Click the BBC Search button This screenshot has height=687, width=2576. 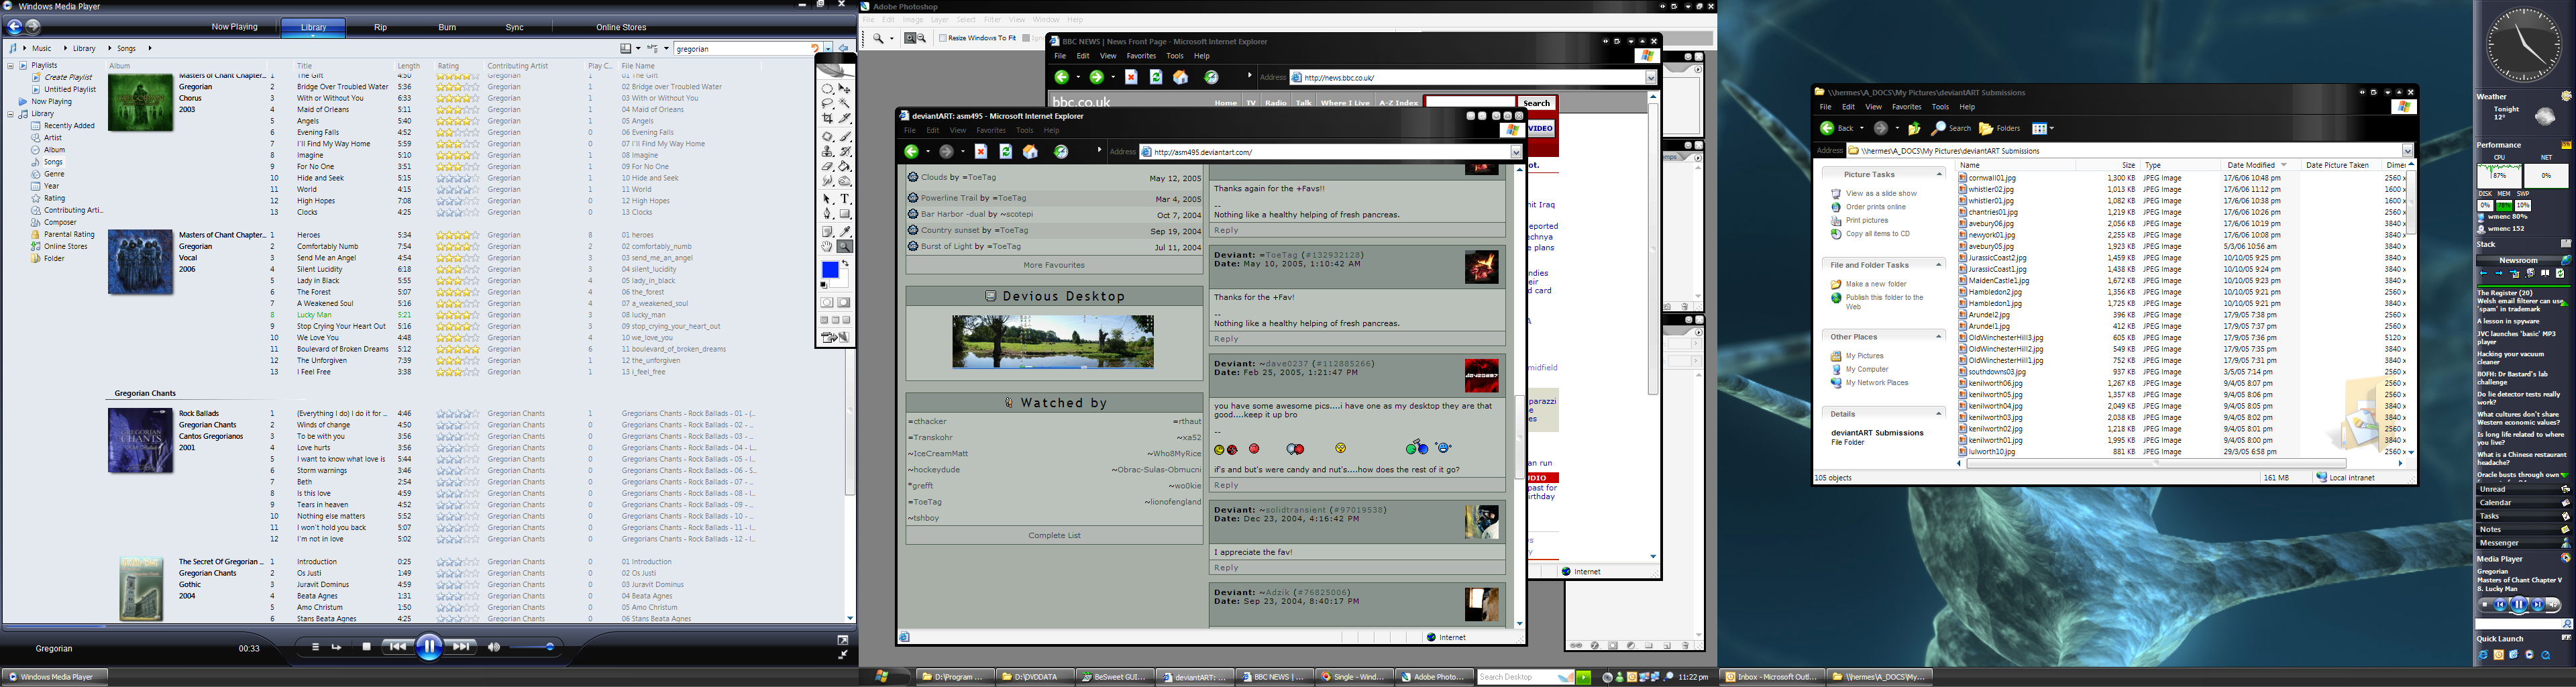[1536, 103]
